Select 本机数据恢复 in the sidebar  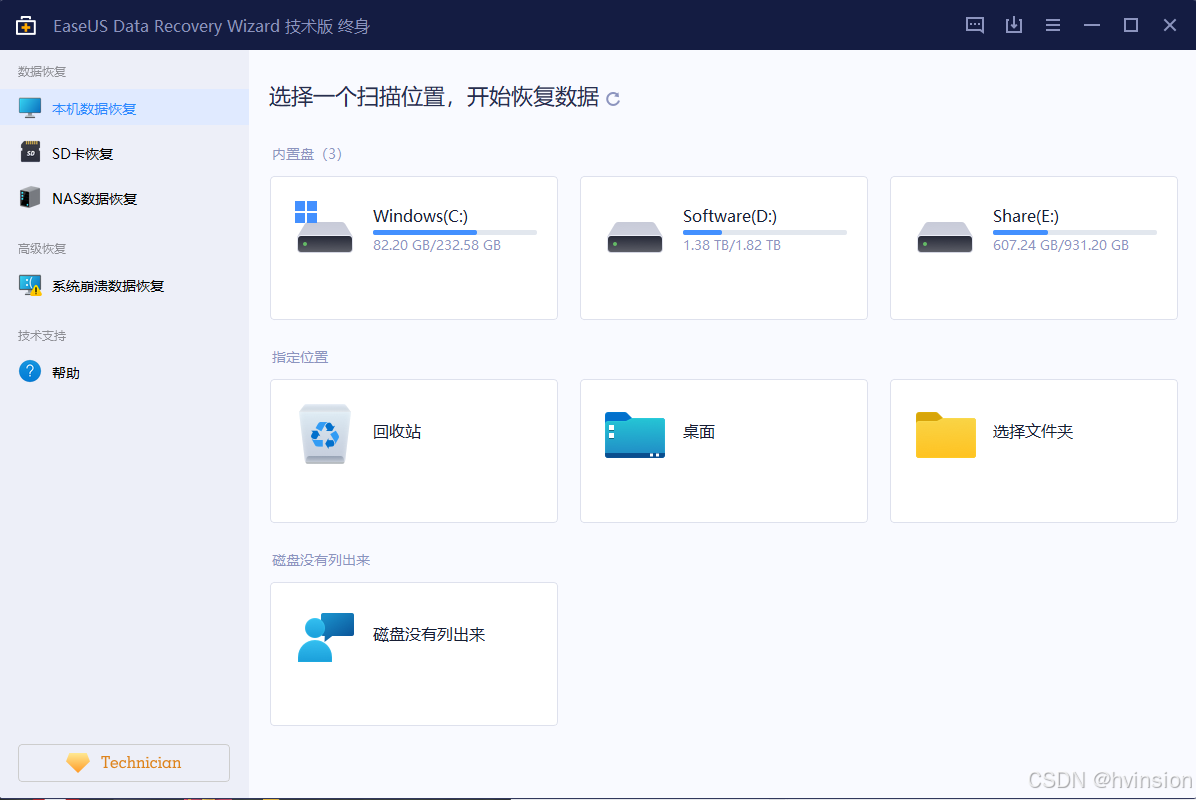point(124,108)
